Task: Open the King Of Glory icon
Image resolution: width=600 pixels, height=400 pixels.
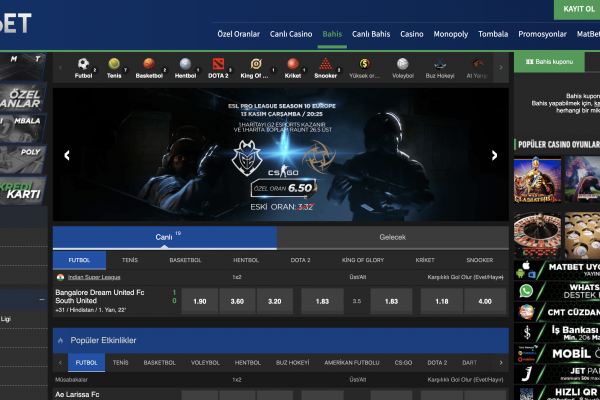Action: pos(256,64)
